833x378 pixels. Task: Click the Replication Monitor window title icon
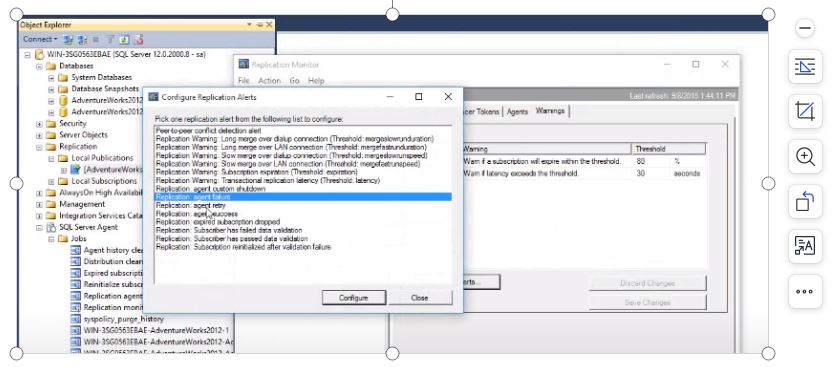(x=244, y=64)
